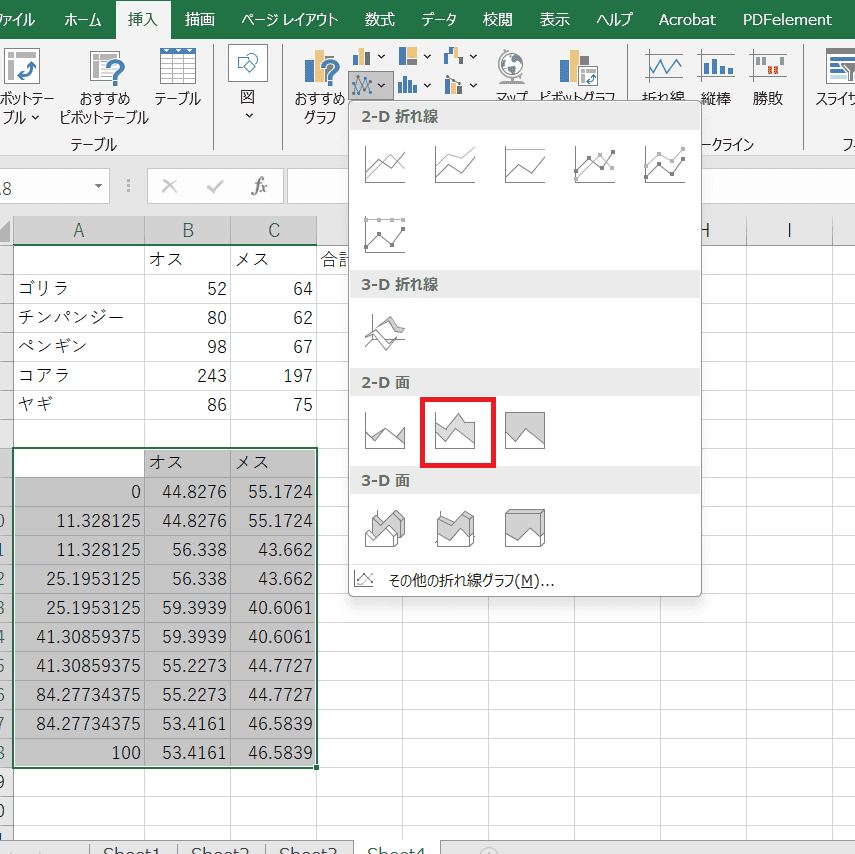
Task: Switch to the 描画 tab
Action: (200, 20)
